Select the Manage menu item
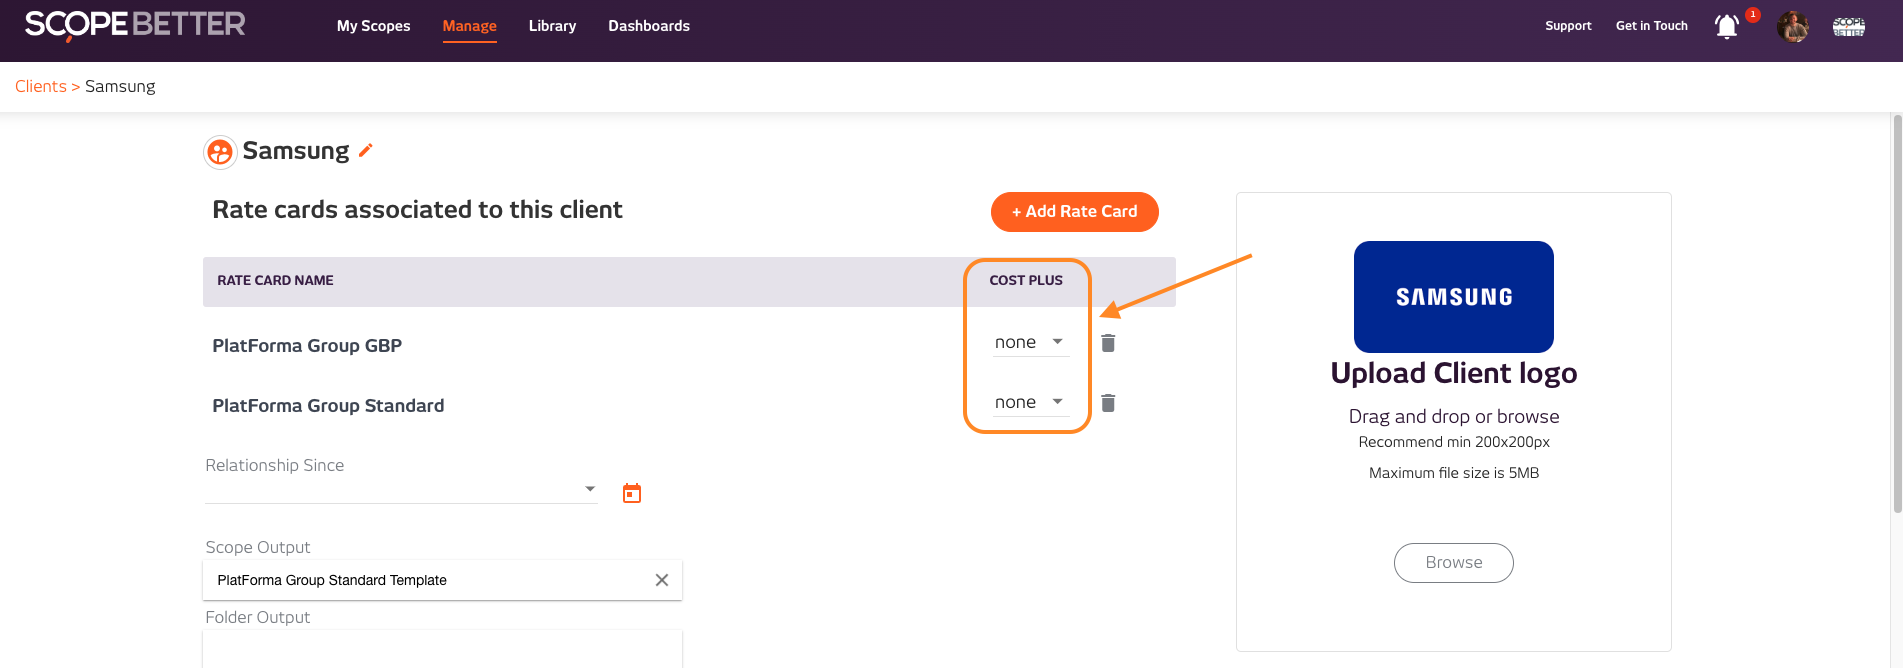1903x668 pixels. (469, 26)
